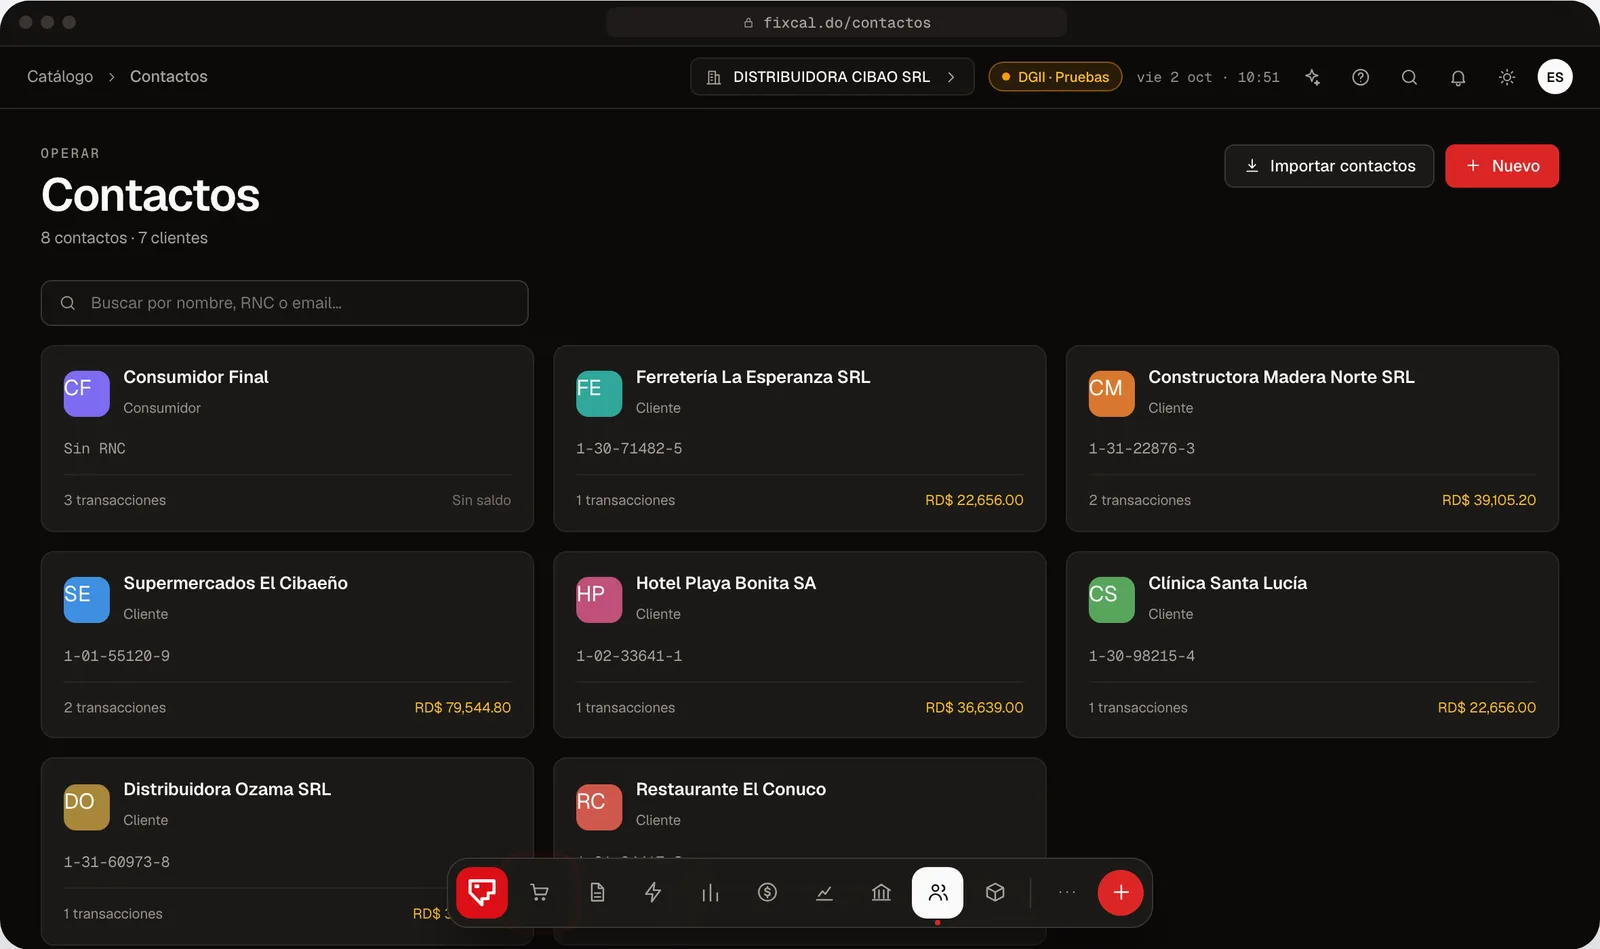
Task: Open Clínica Santa Lucía contact
Action: click(1312, 645)
